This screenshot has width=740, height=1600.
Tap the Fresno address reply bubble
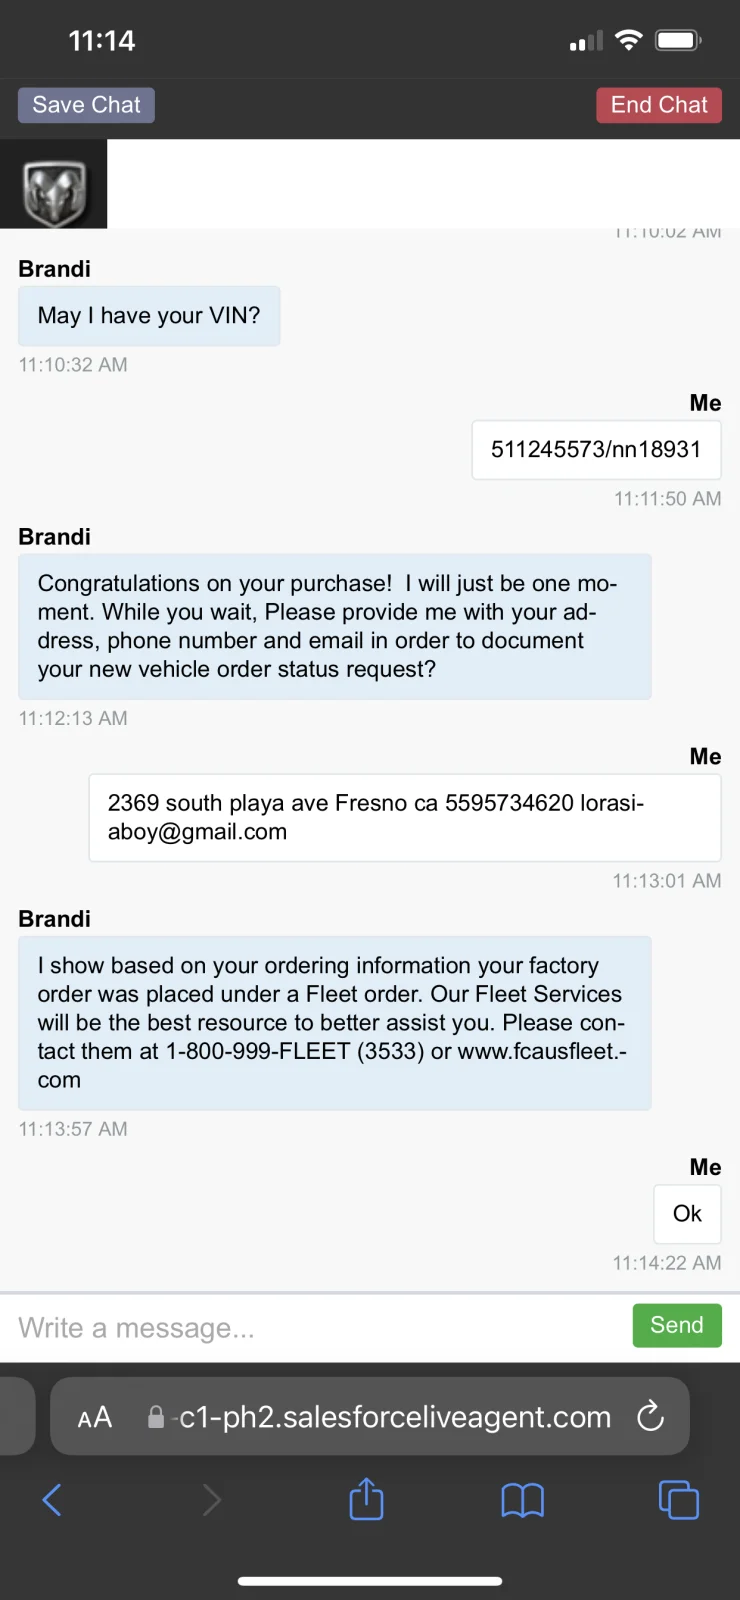coord(404,817)
